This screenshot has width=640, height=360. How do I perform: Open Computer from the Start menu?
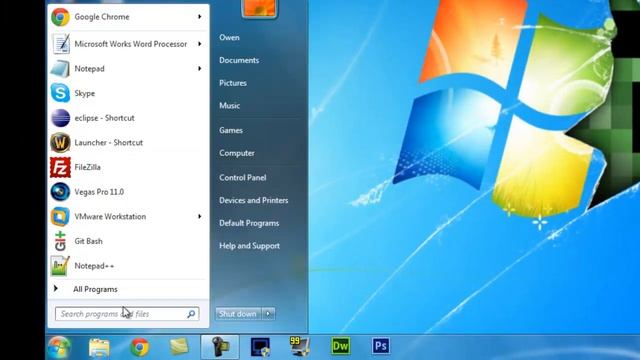[x=237, y=153]
